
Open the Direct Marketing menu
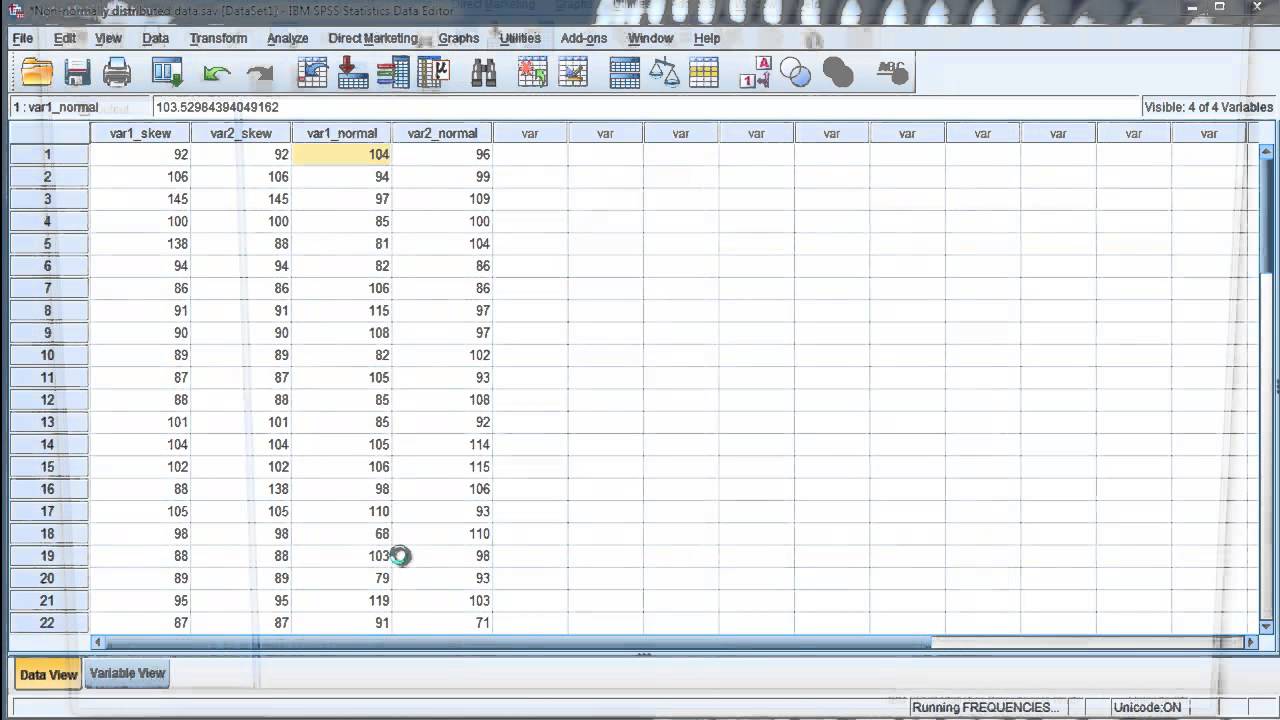coord(373,38)
